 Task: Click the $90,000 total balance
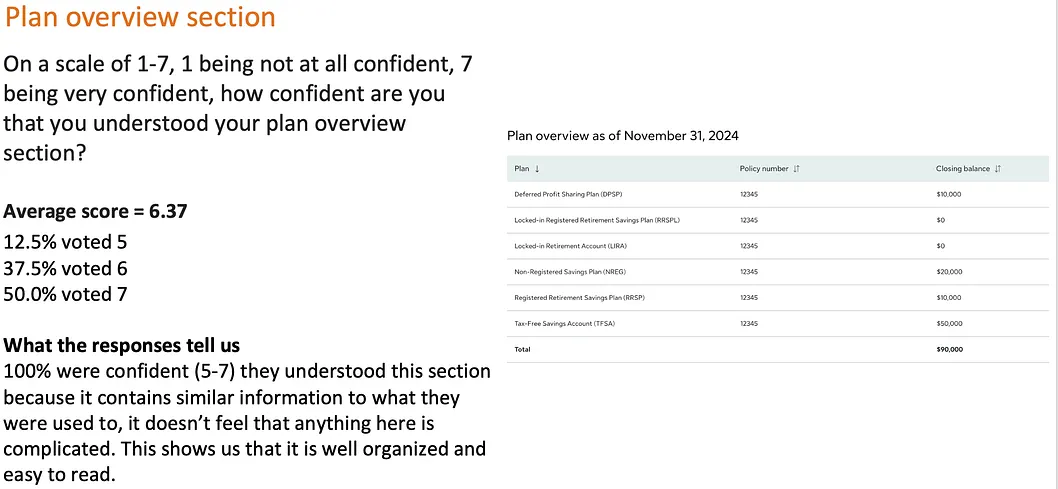coord(949,350)
